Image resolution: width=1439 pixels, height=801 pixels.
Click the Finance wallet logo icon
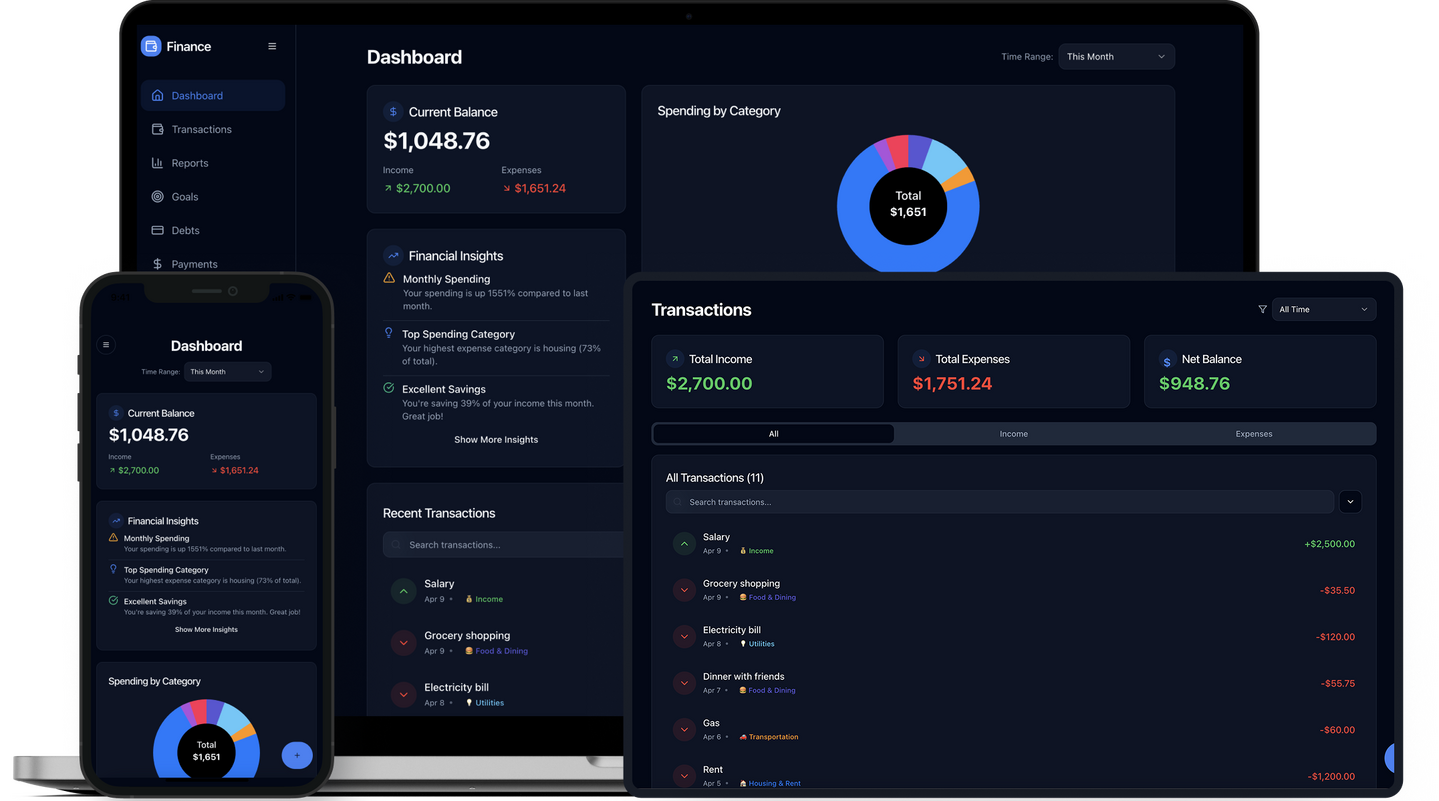point(151,46)
